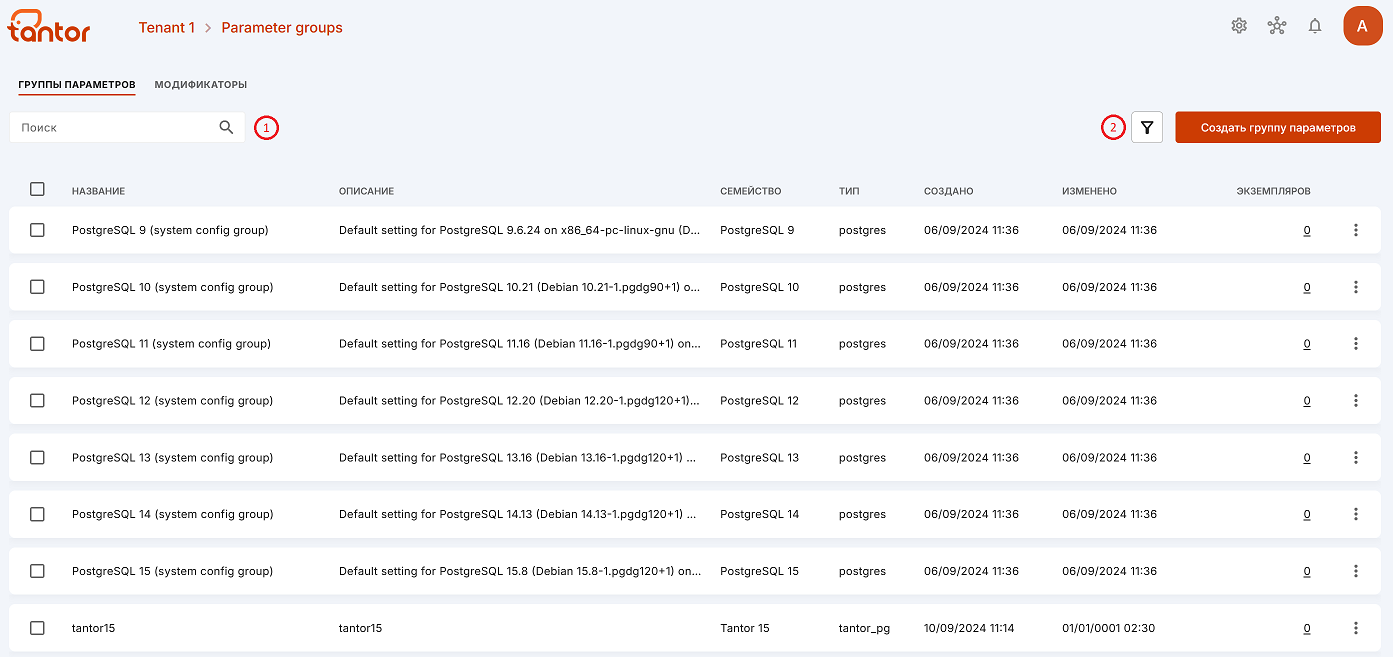1393x657 pixels.
Task: Open instances count link for PostgreSQL 9
Action: click(1307, 230)
